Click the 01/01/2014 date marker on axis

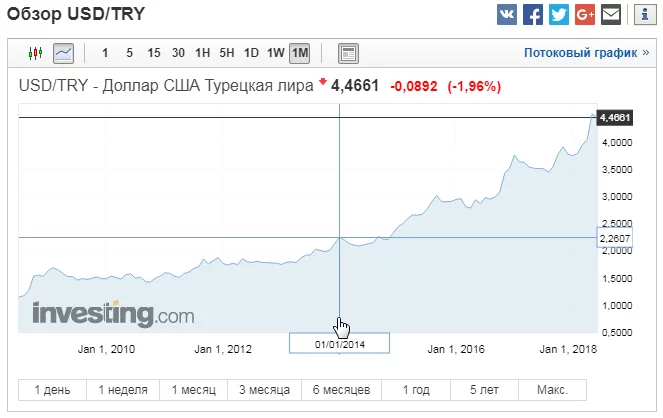339,344
